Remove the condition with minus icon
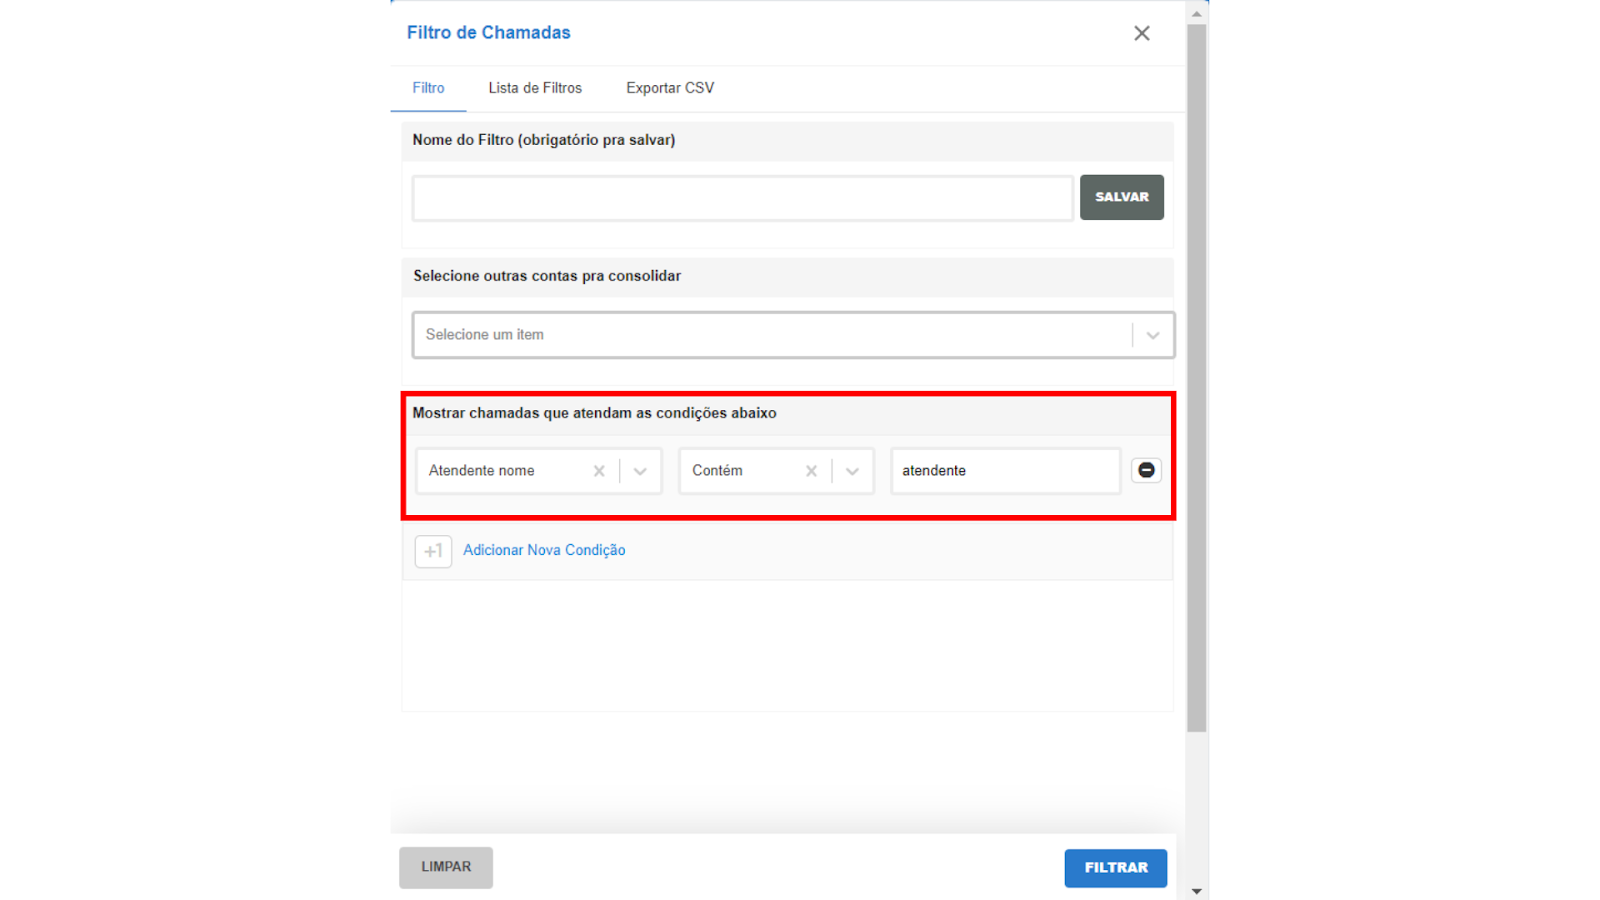 [x=1146, y=470]
